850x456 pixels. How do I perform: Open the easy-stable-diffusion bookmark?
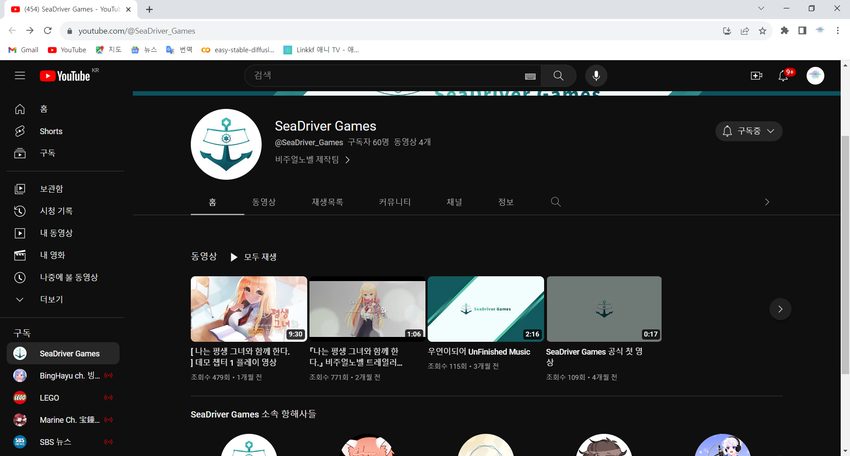click(x=238, y=50)
